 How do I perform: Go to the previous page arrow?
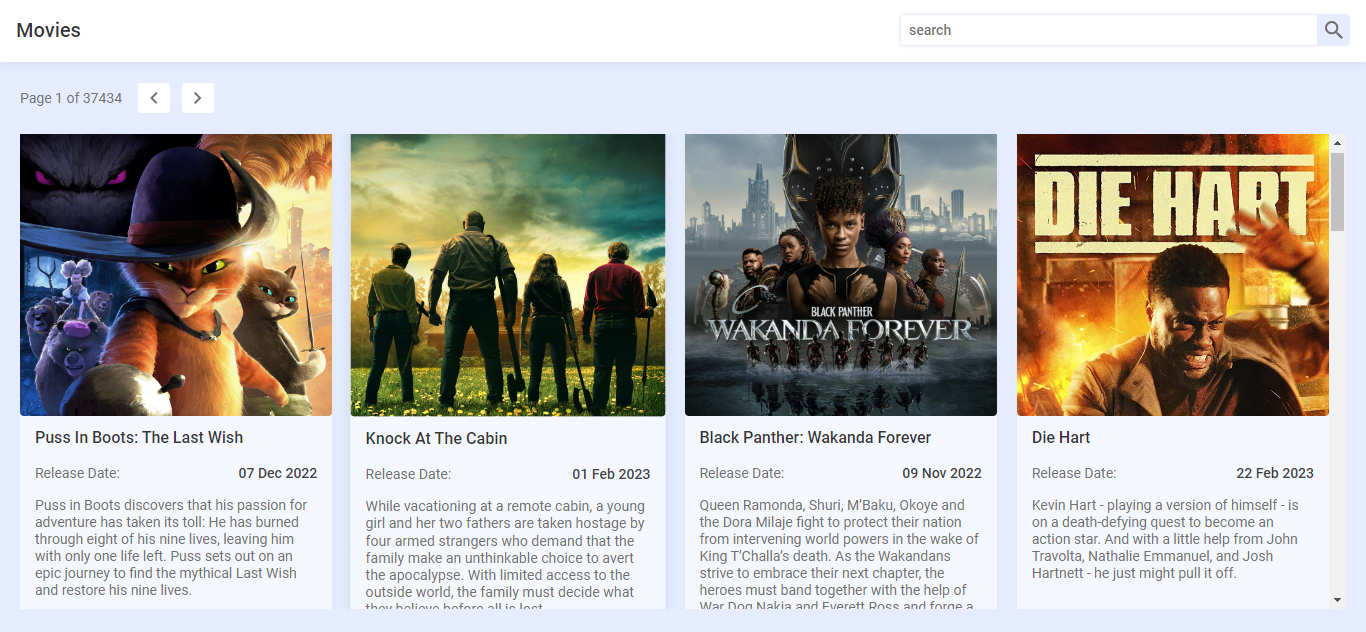point(154,98)
